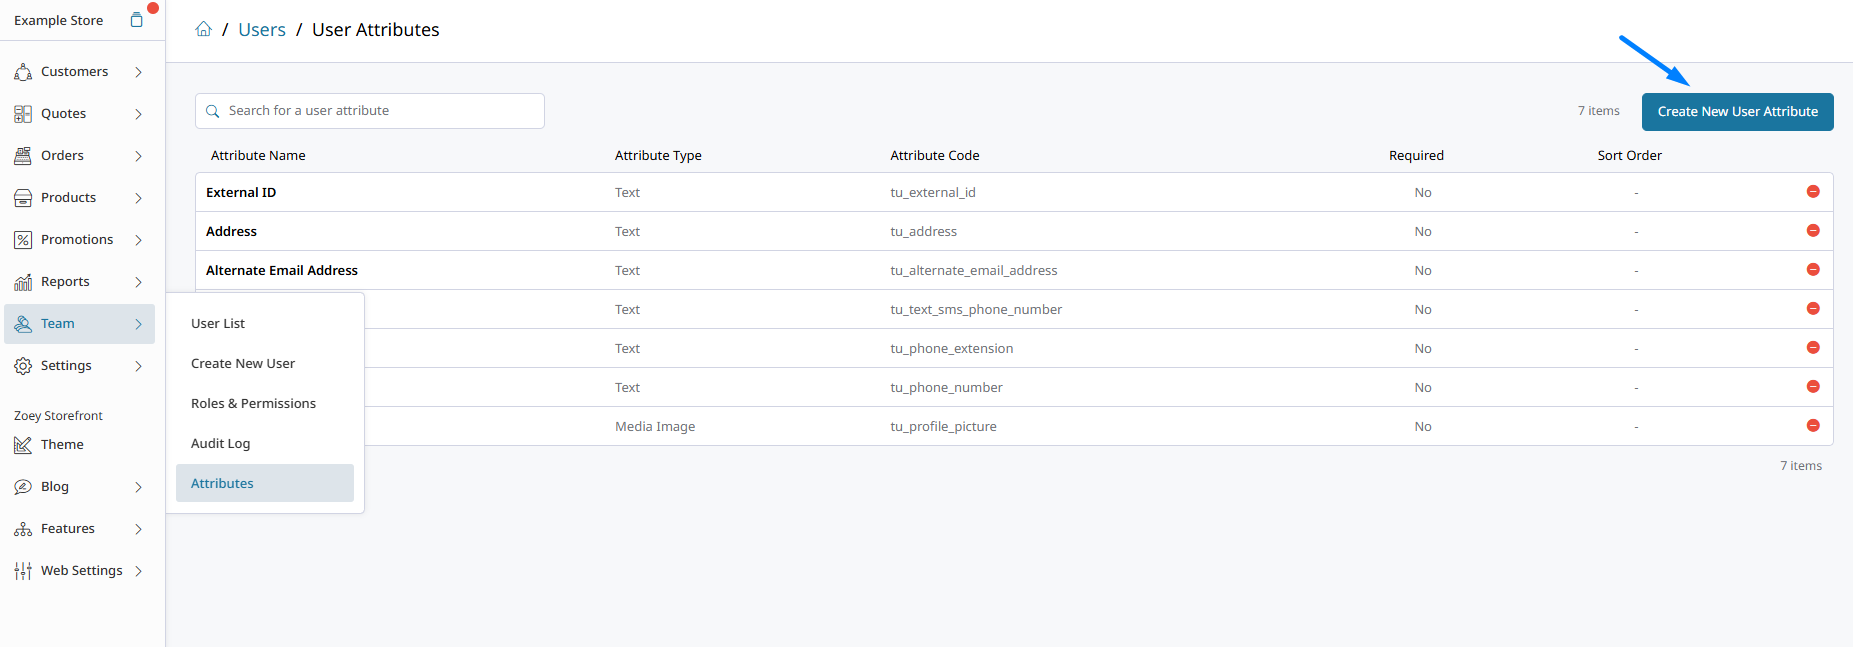Expand the Reports menu chevron
The image size is (1853, 647).
coord(139,282)
